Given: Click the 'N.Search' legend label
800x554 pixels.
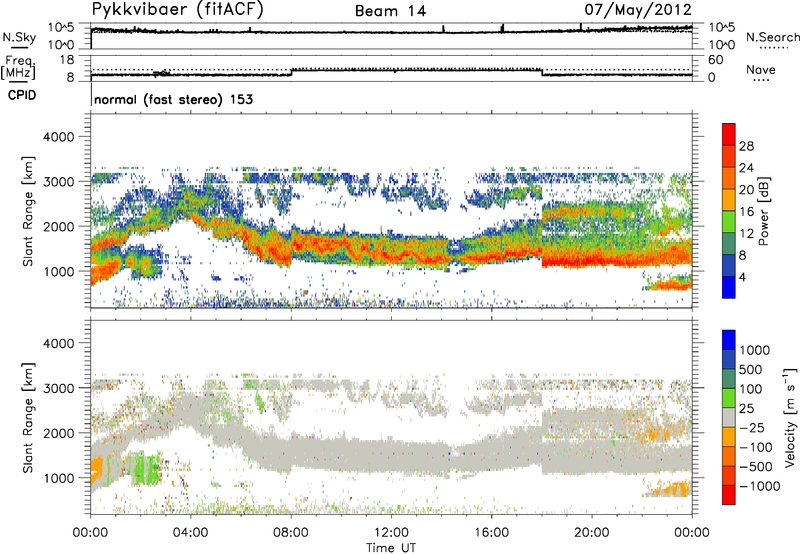Looking at the screenshot, I should click(773, 37).
